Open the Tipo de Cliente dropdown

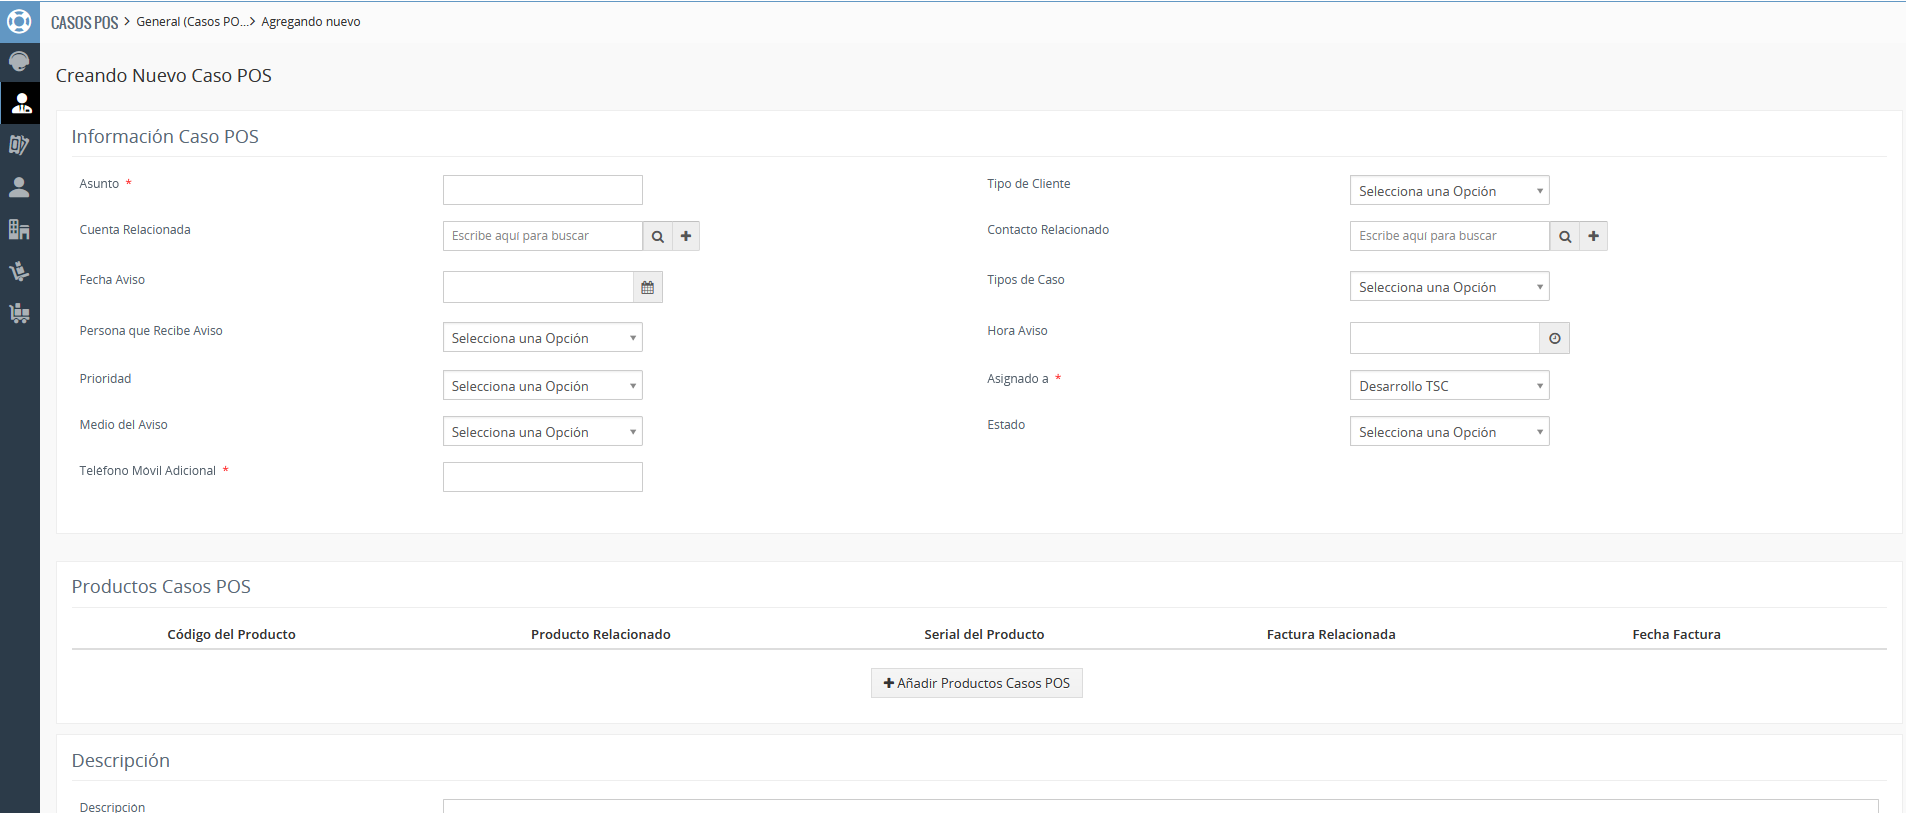point(1449,190)
